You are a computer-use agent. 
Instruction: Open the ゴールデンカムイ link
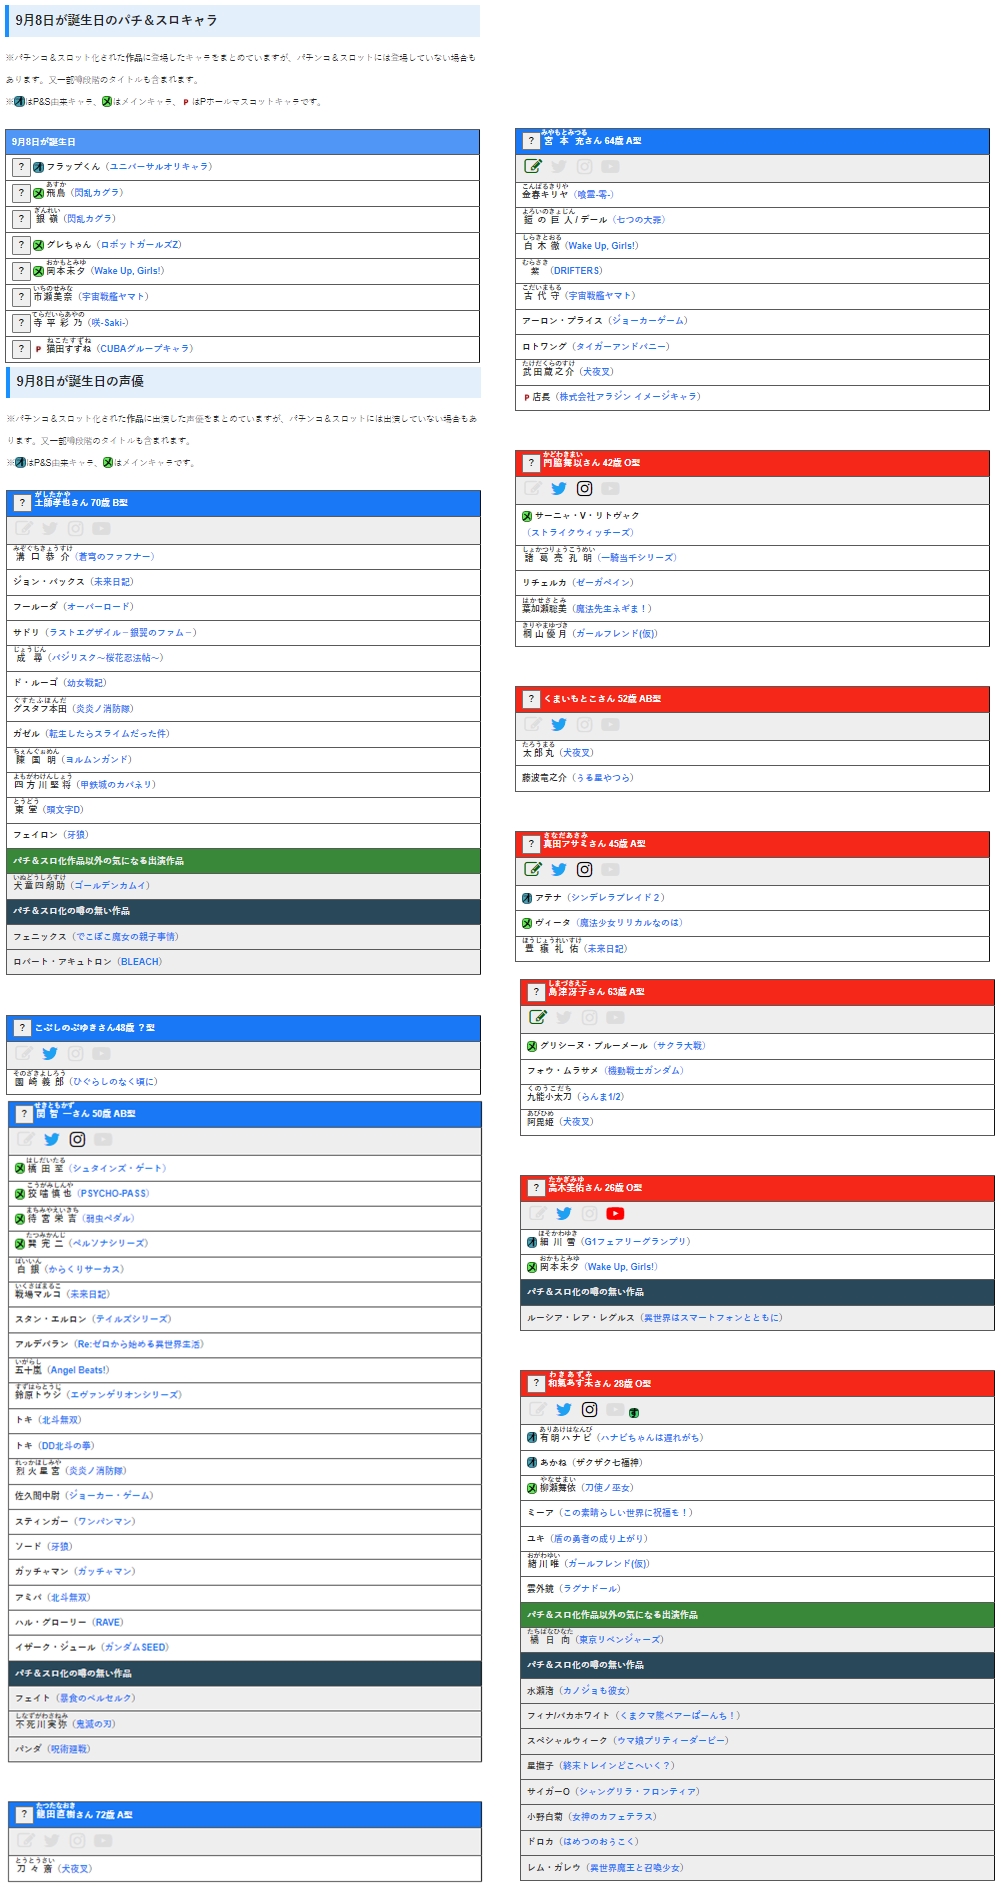[110, 886]
